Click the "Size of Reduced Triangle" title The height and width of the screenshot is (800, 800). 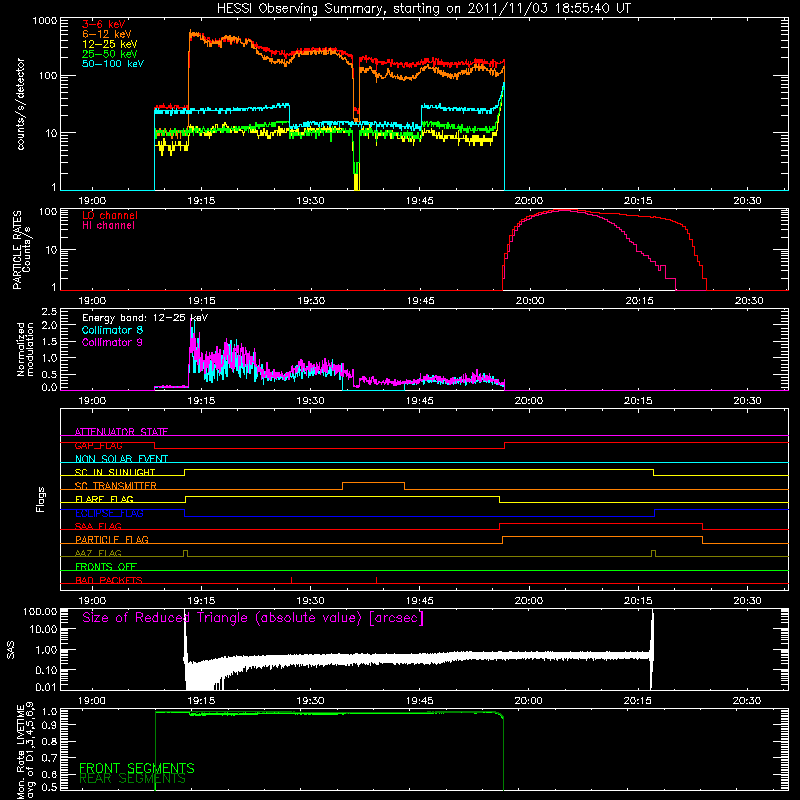click(x=253, y=618)
